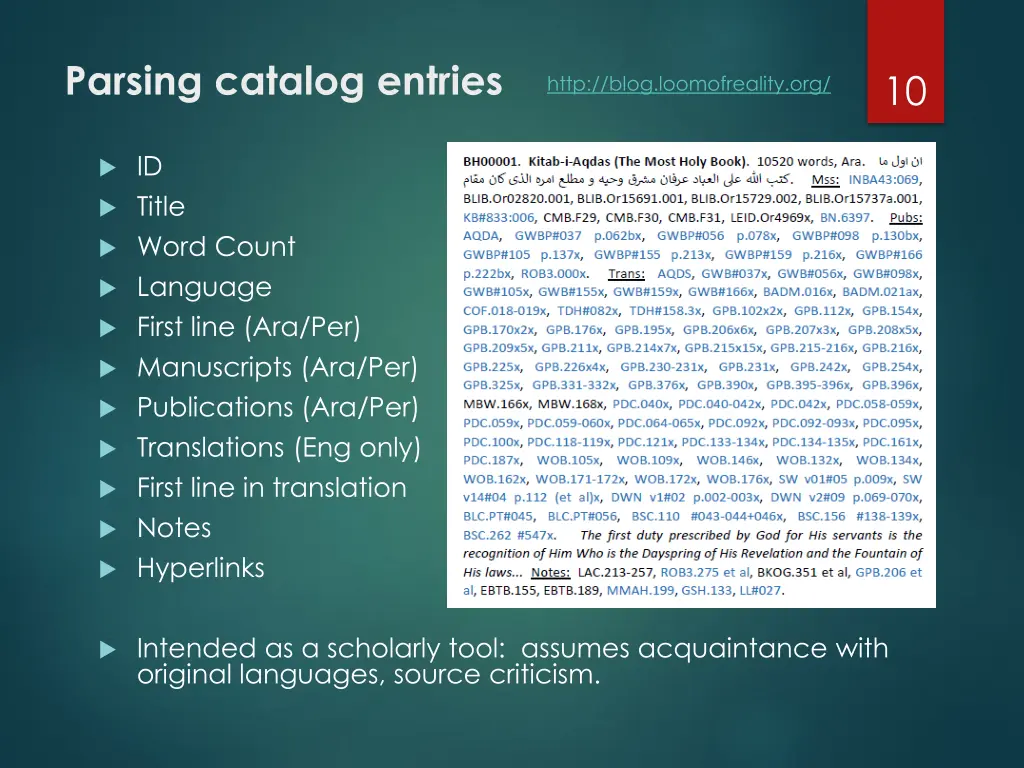
Task: Click the 'EBTB.155' reference
Action: [508, 592]
